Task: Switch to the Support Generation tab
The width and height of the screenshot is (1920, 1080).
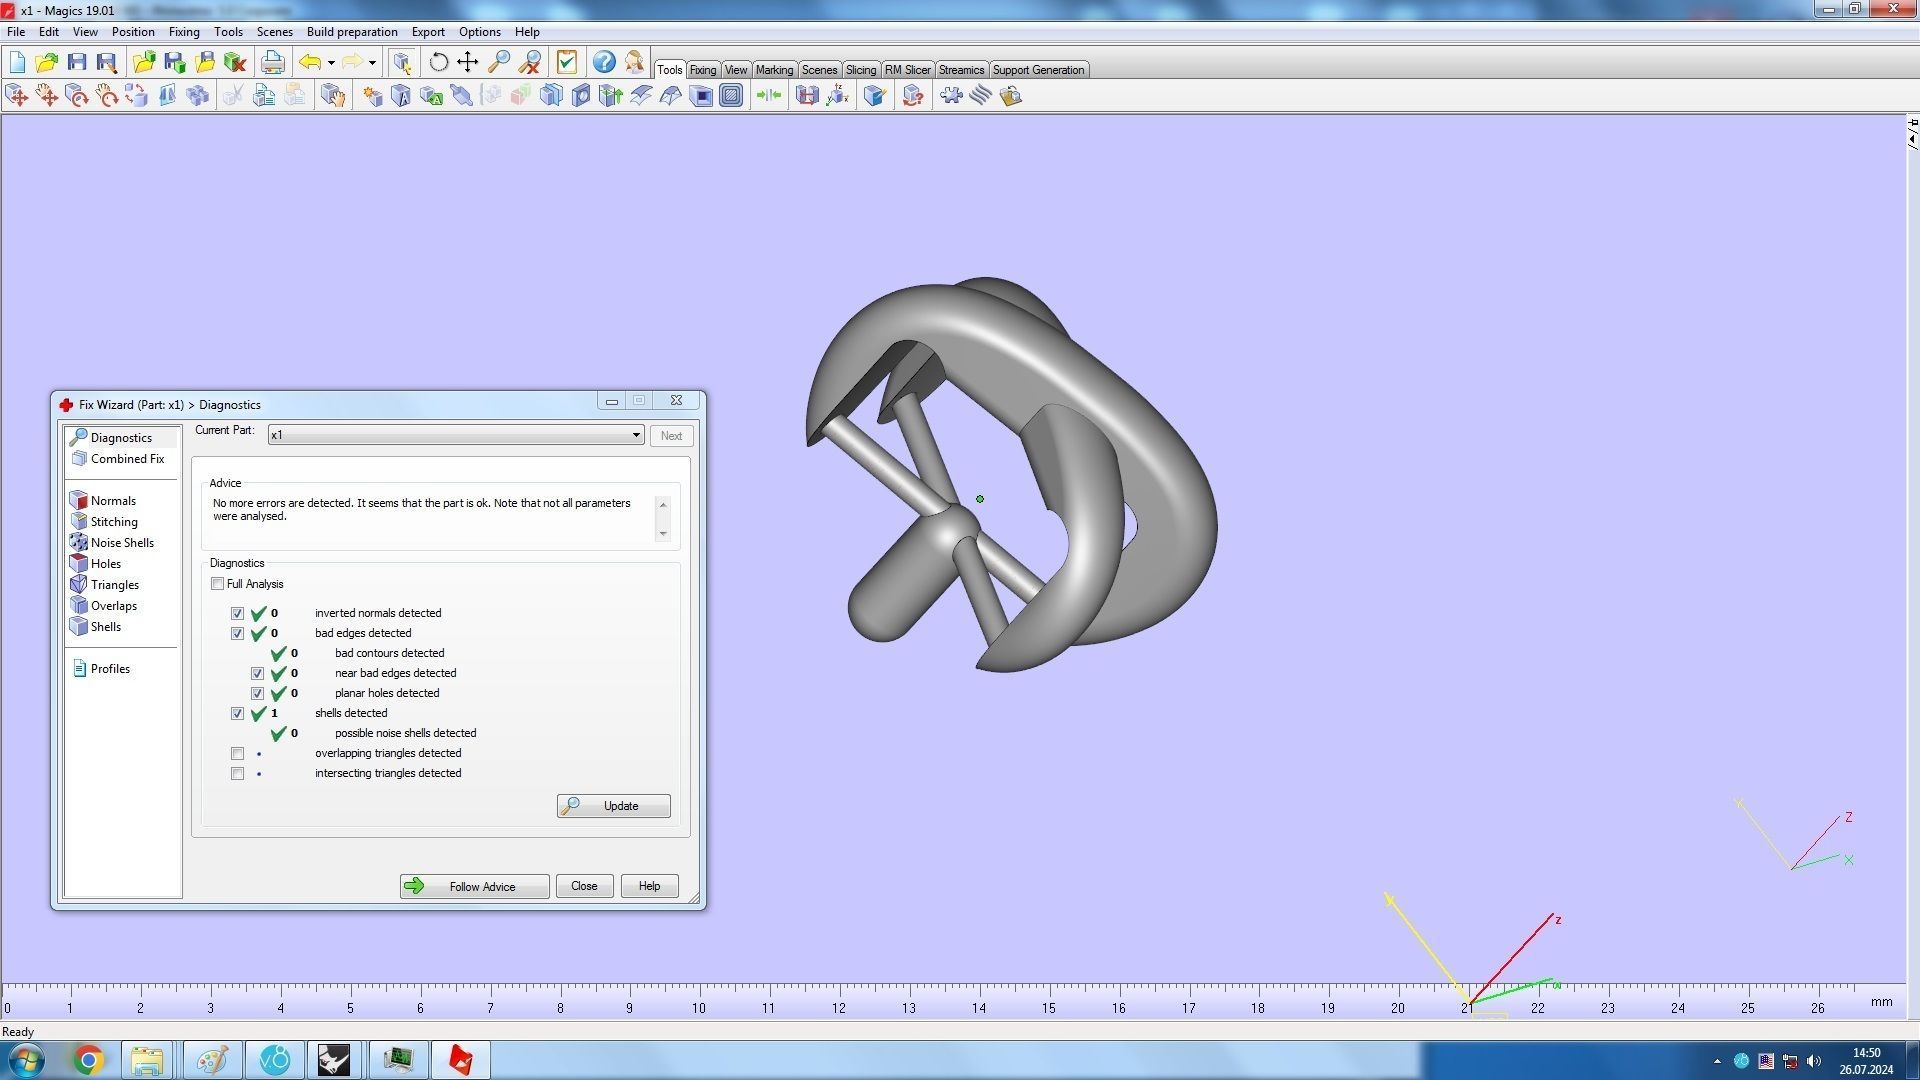Action: 1037,70
